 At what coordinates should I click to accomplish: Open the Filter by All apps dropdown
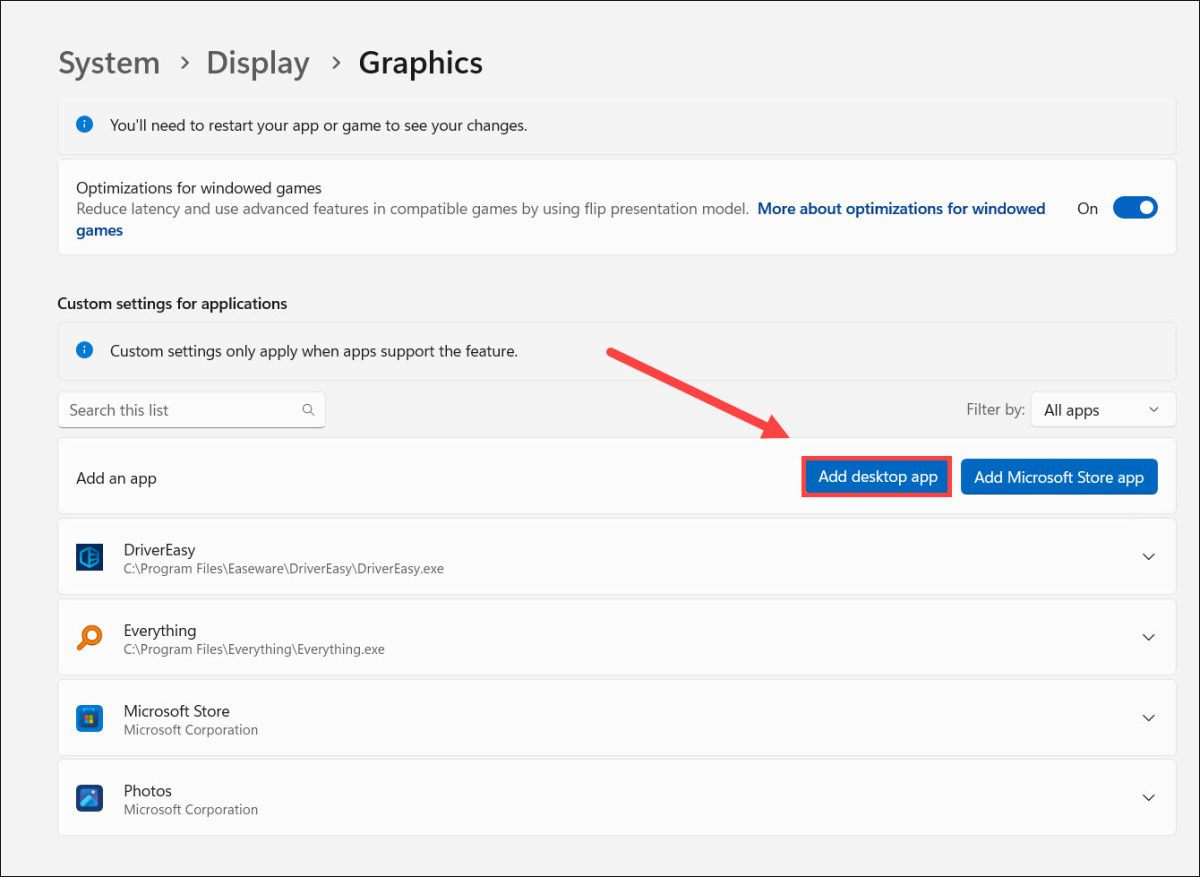click(x=1102, y=410)
